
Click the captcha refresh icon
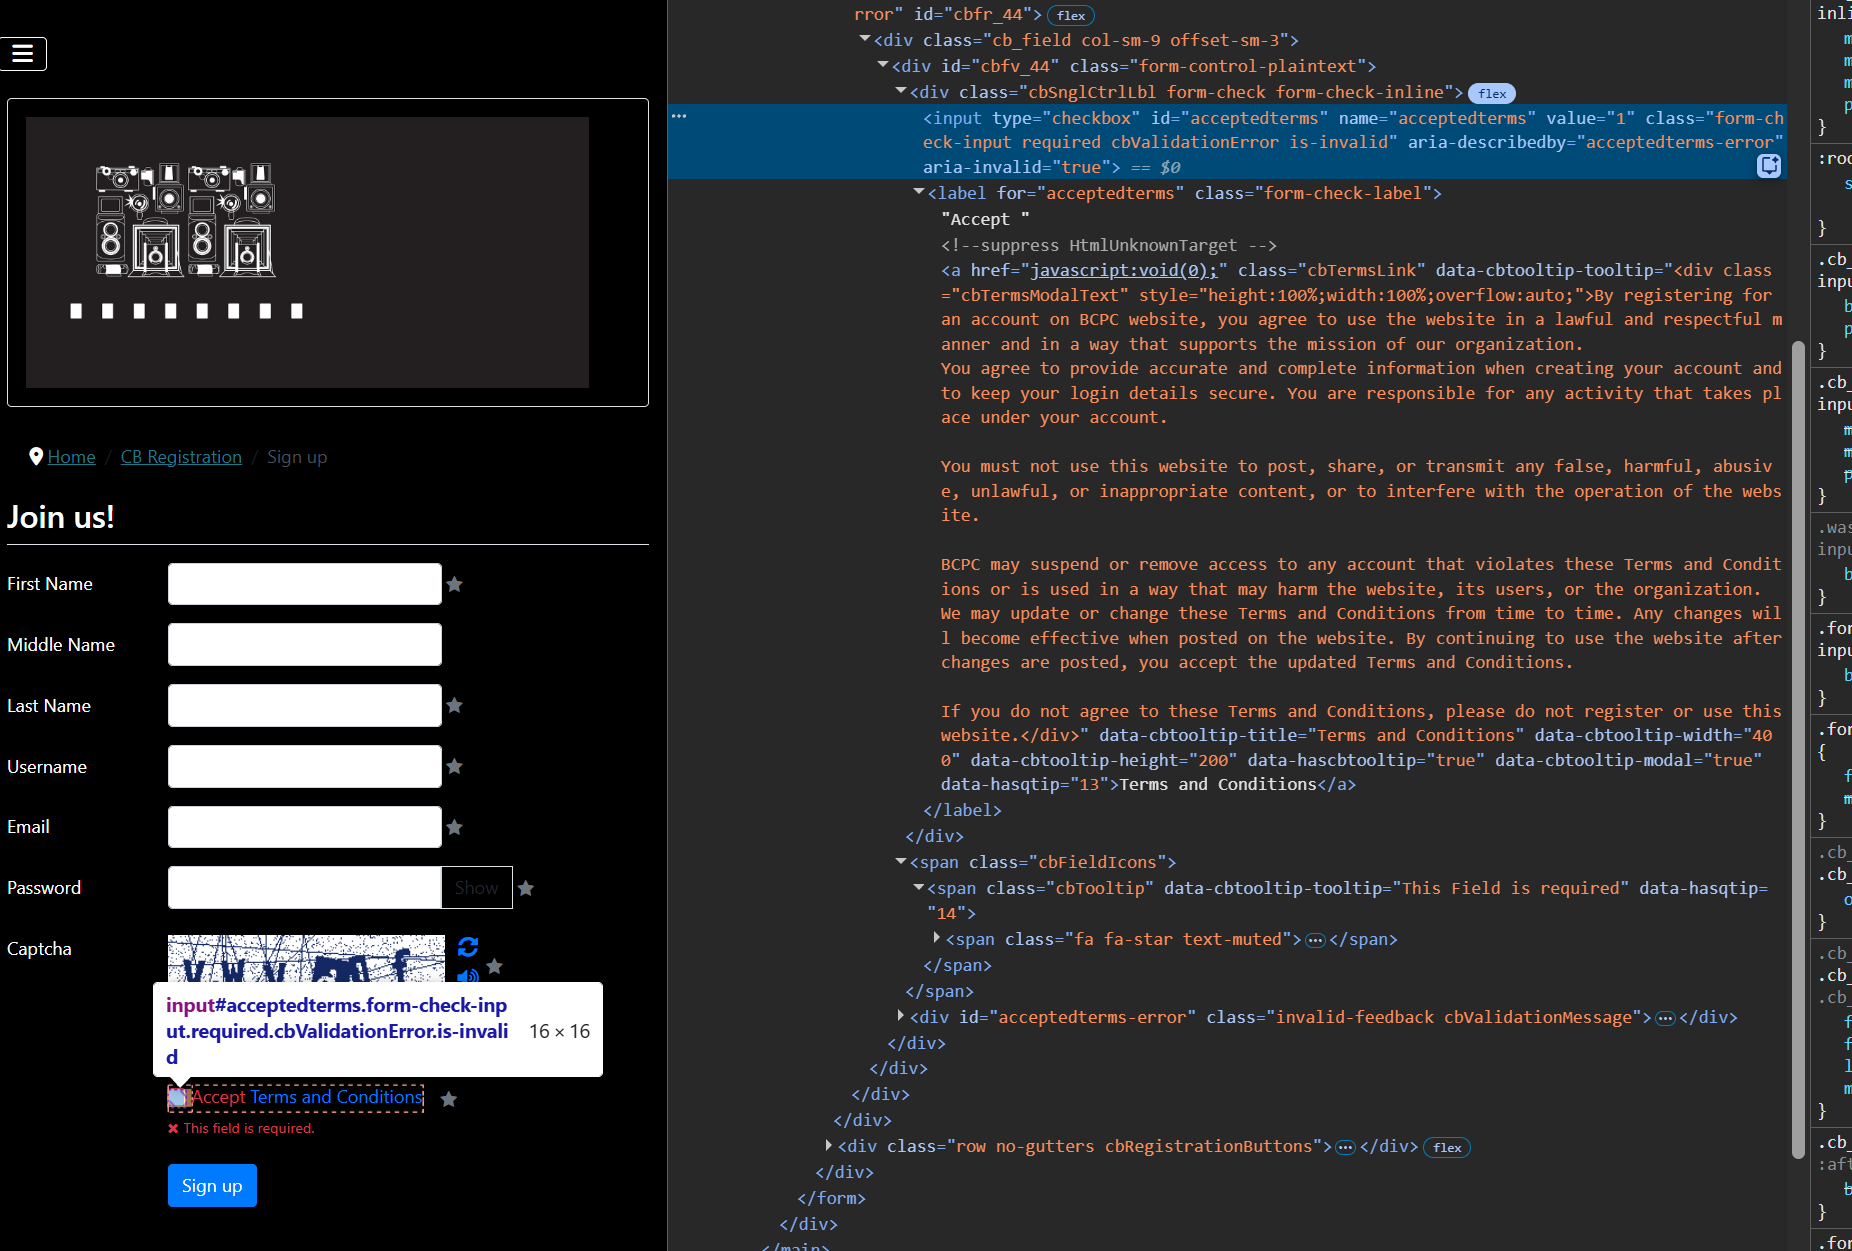tap(467, 946)
